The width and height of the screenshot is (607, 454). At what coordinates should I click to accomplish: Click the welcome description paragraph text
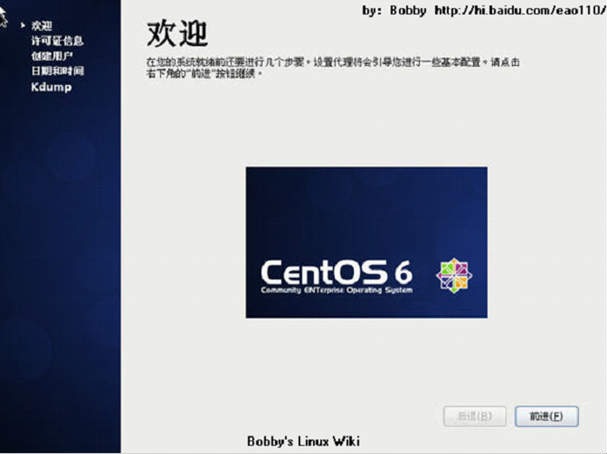333,67
